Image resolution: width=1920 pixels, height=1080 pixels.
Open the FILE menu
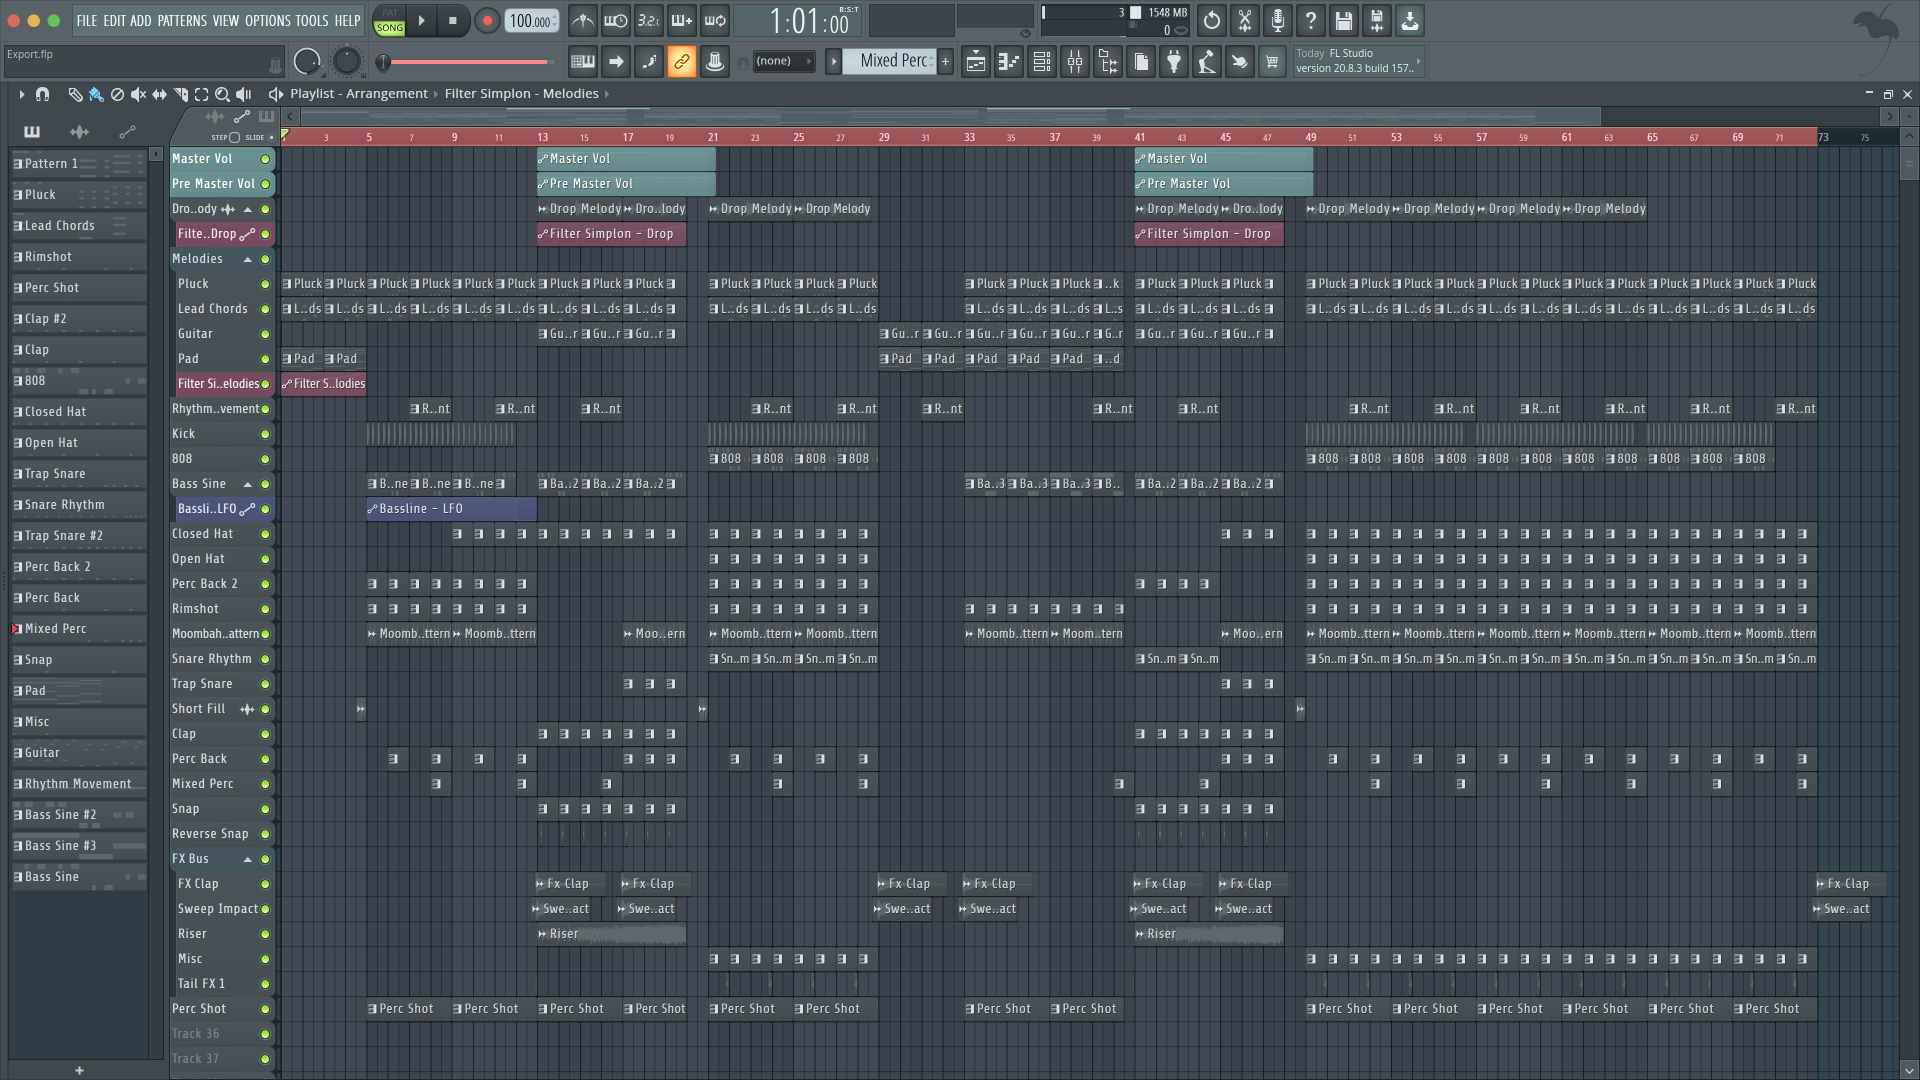pyautogui.click(x=87, y=20)
